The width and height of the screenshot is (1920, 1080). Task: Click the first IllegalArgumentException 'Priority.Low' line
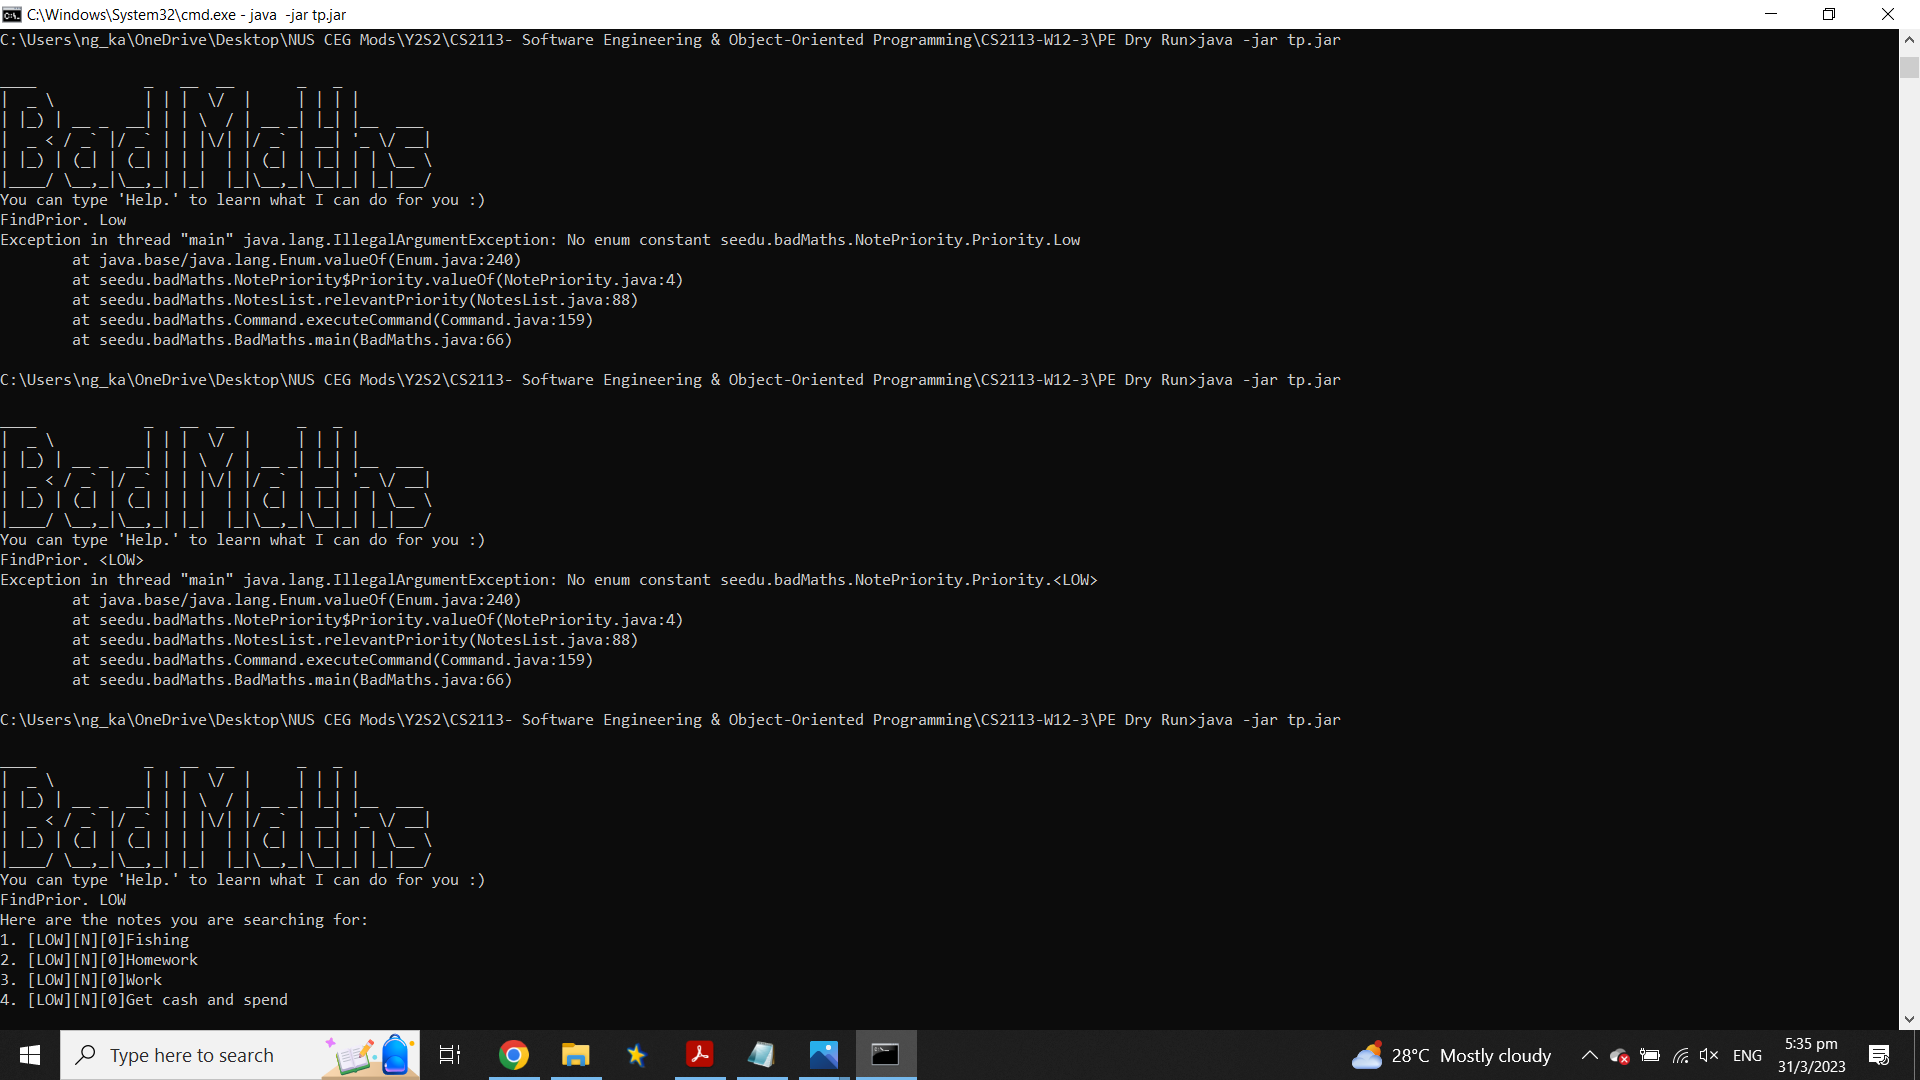click(x=540, y=240)
